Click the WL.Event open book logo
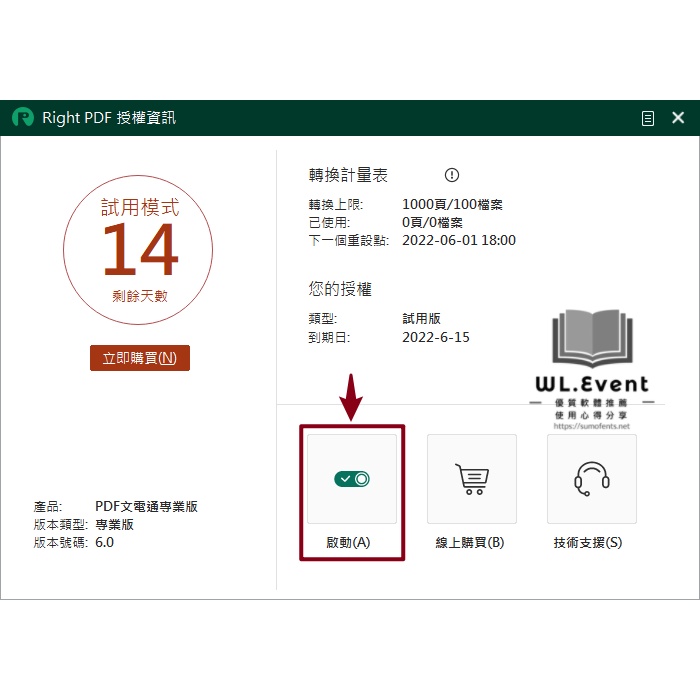The height and width of the screenshot is (700, 700). pyautogui.click(x=592, y=338)
